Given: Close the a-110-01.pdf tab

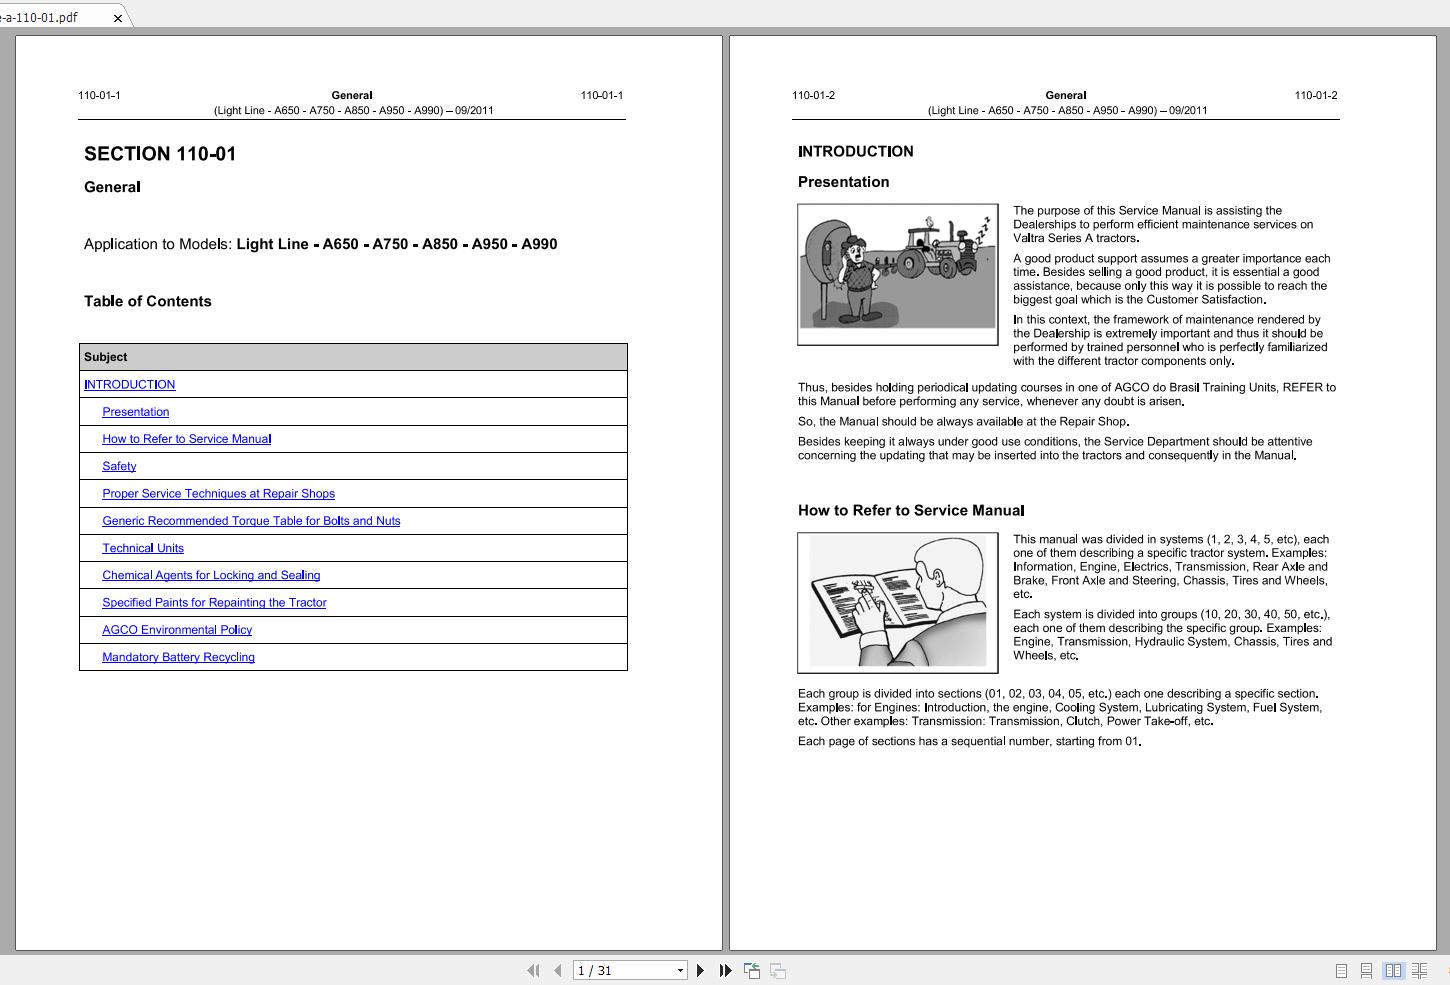Looking at the screenshot, I should click(118, 17).
